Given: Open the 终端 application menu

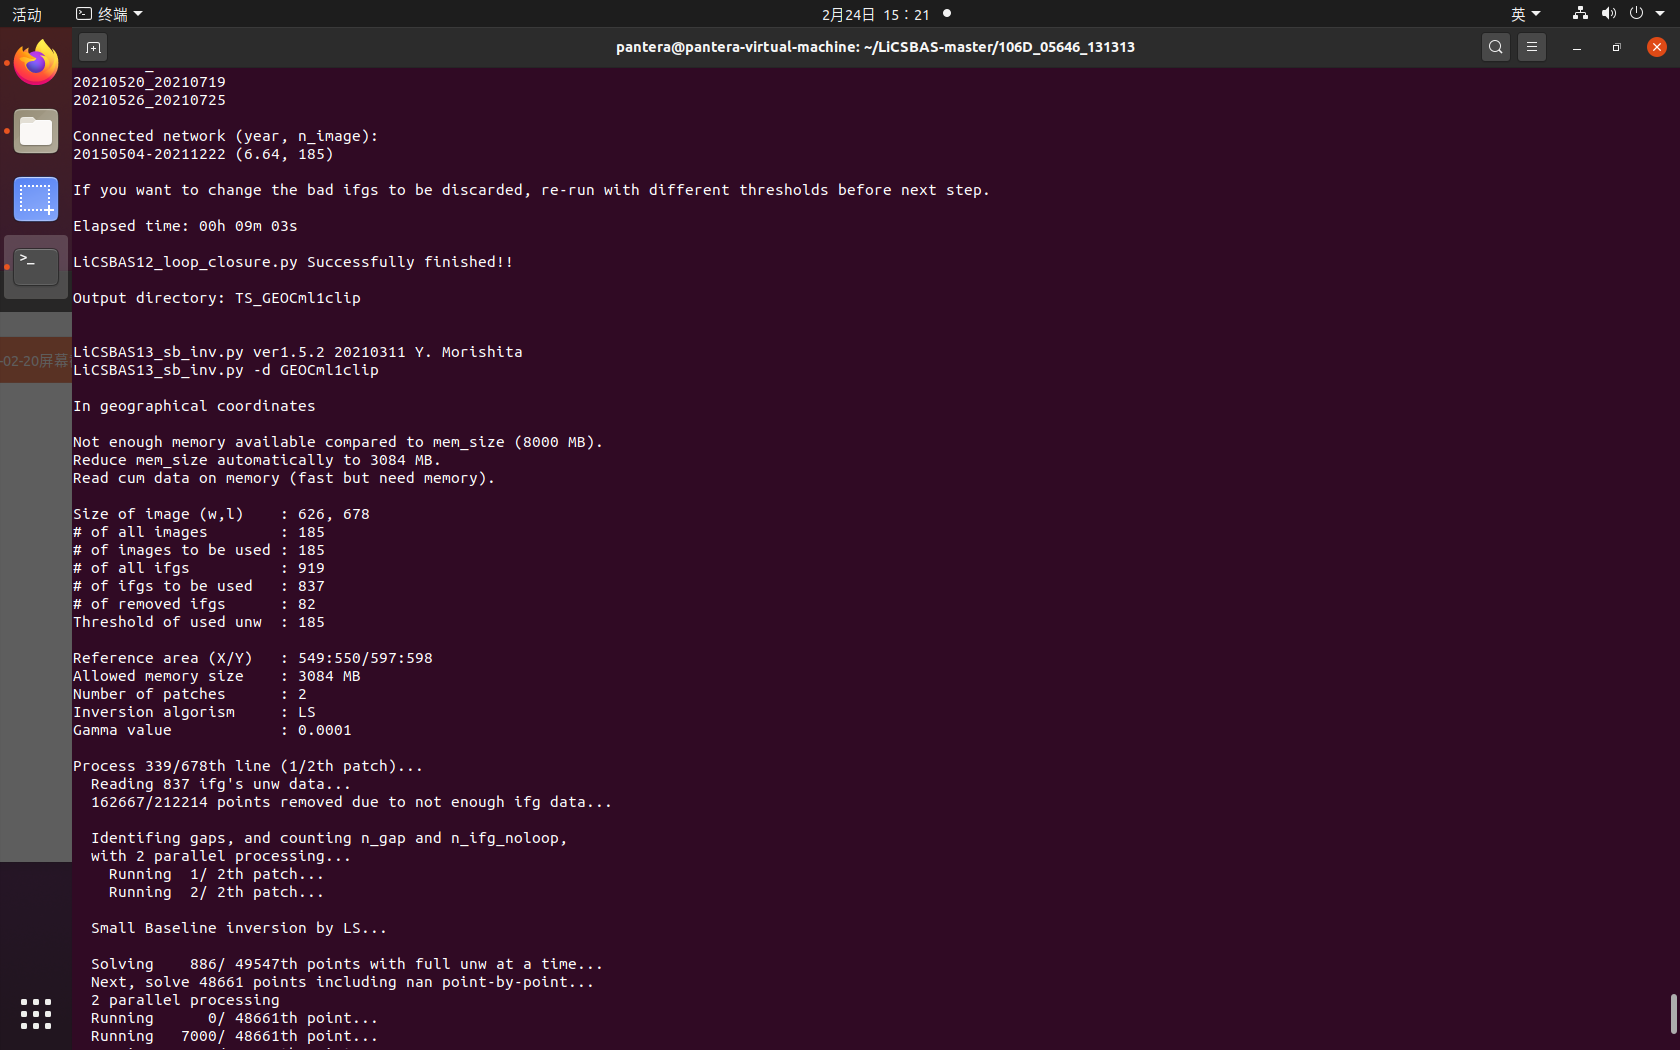Looking at the screenshot, I should pyautogui.click(x=106, y=14).
